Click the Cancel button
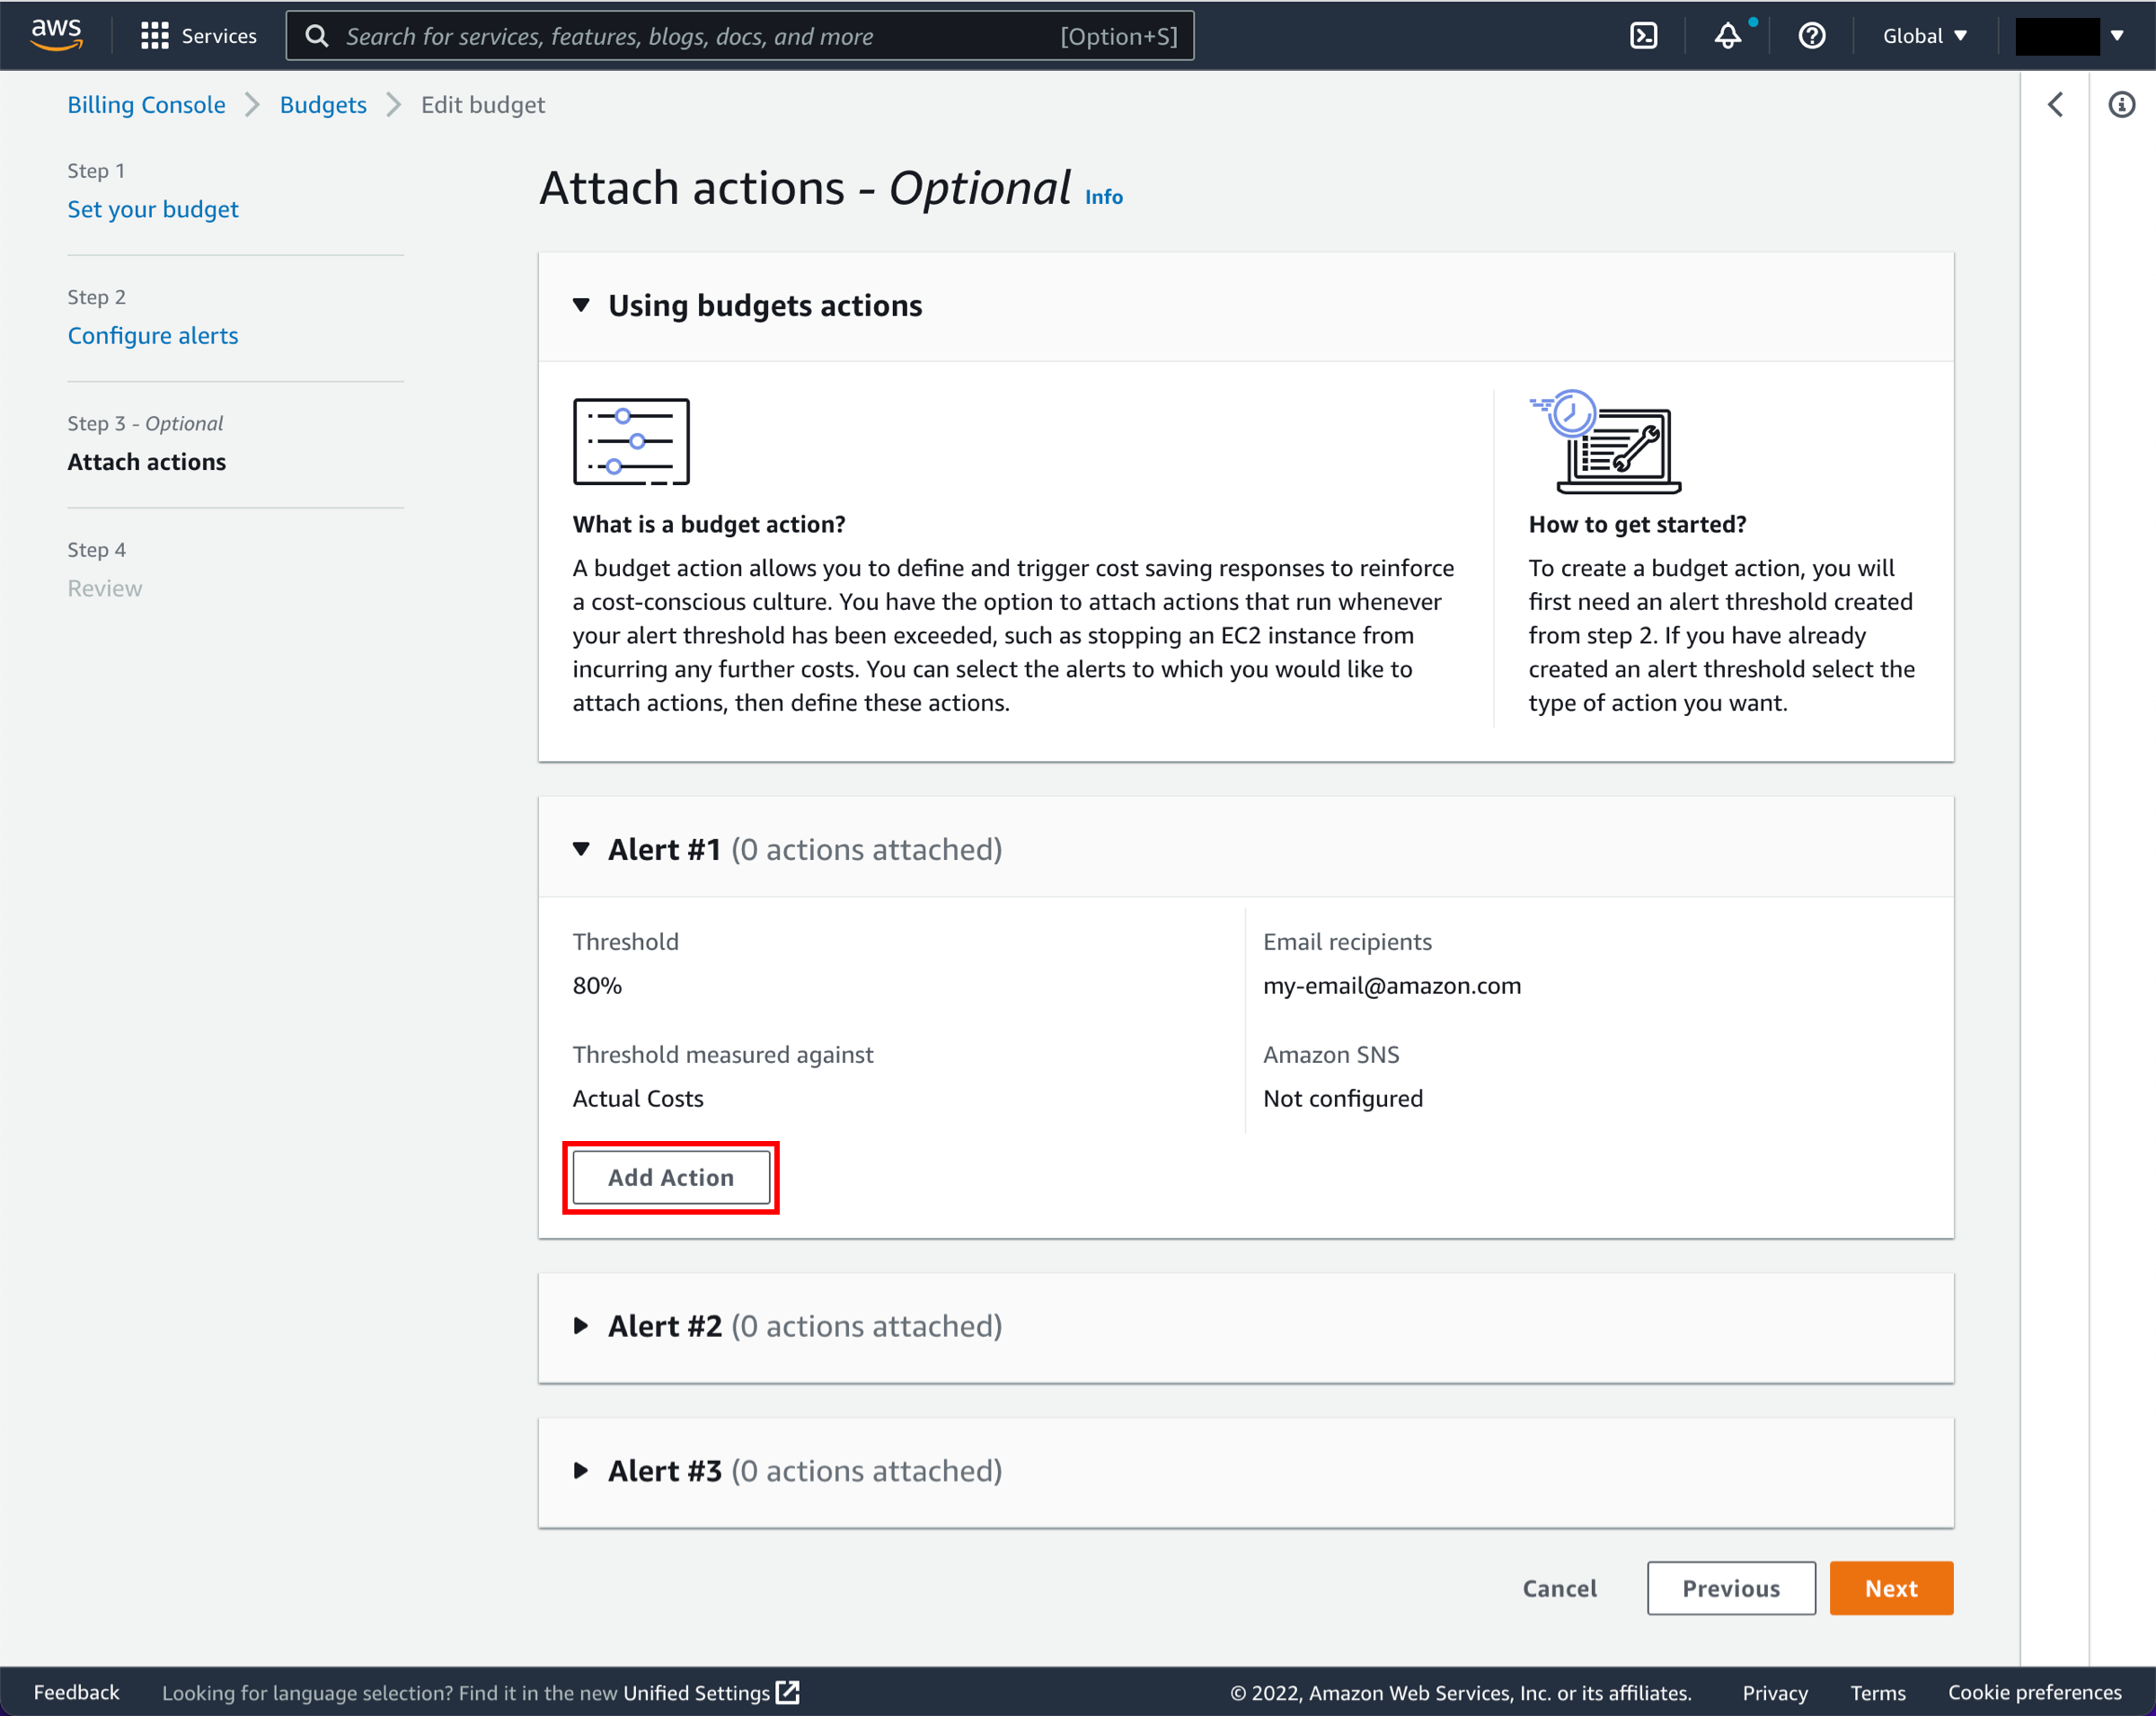The height and width of the screenshot is (1716, 2156). 1561,1590
